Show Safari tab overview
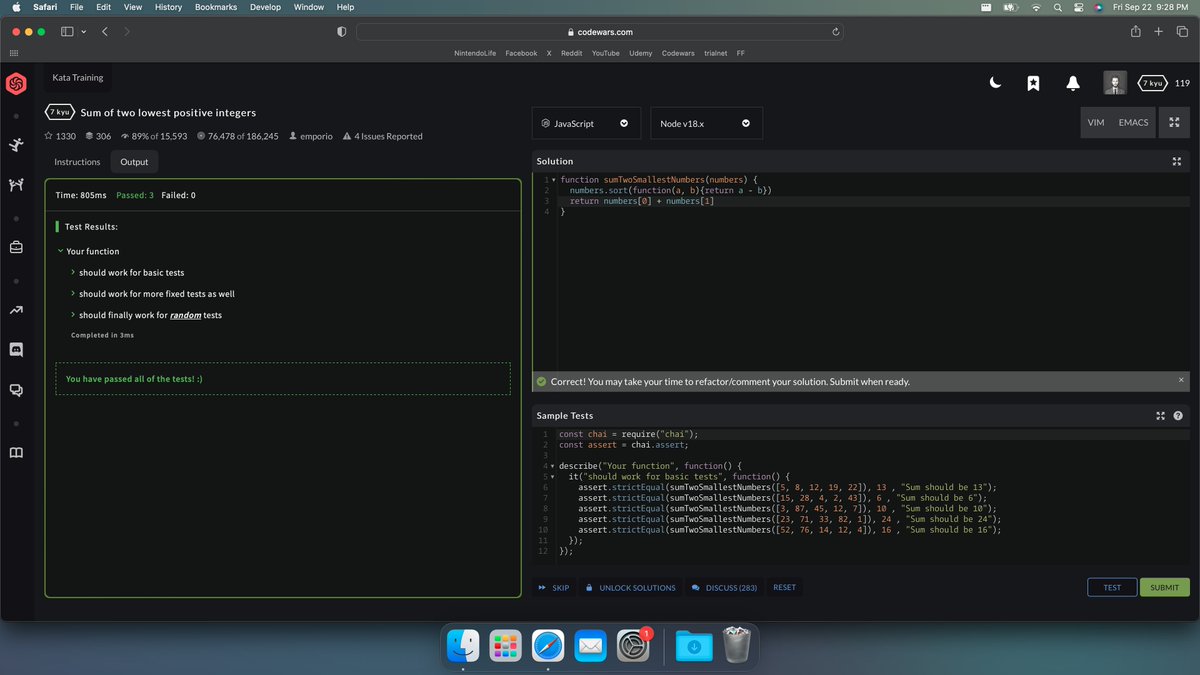This screenshot has height=675, width=1200. point(1181,32)
